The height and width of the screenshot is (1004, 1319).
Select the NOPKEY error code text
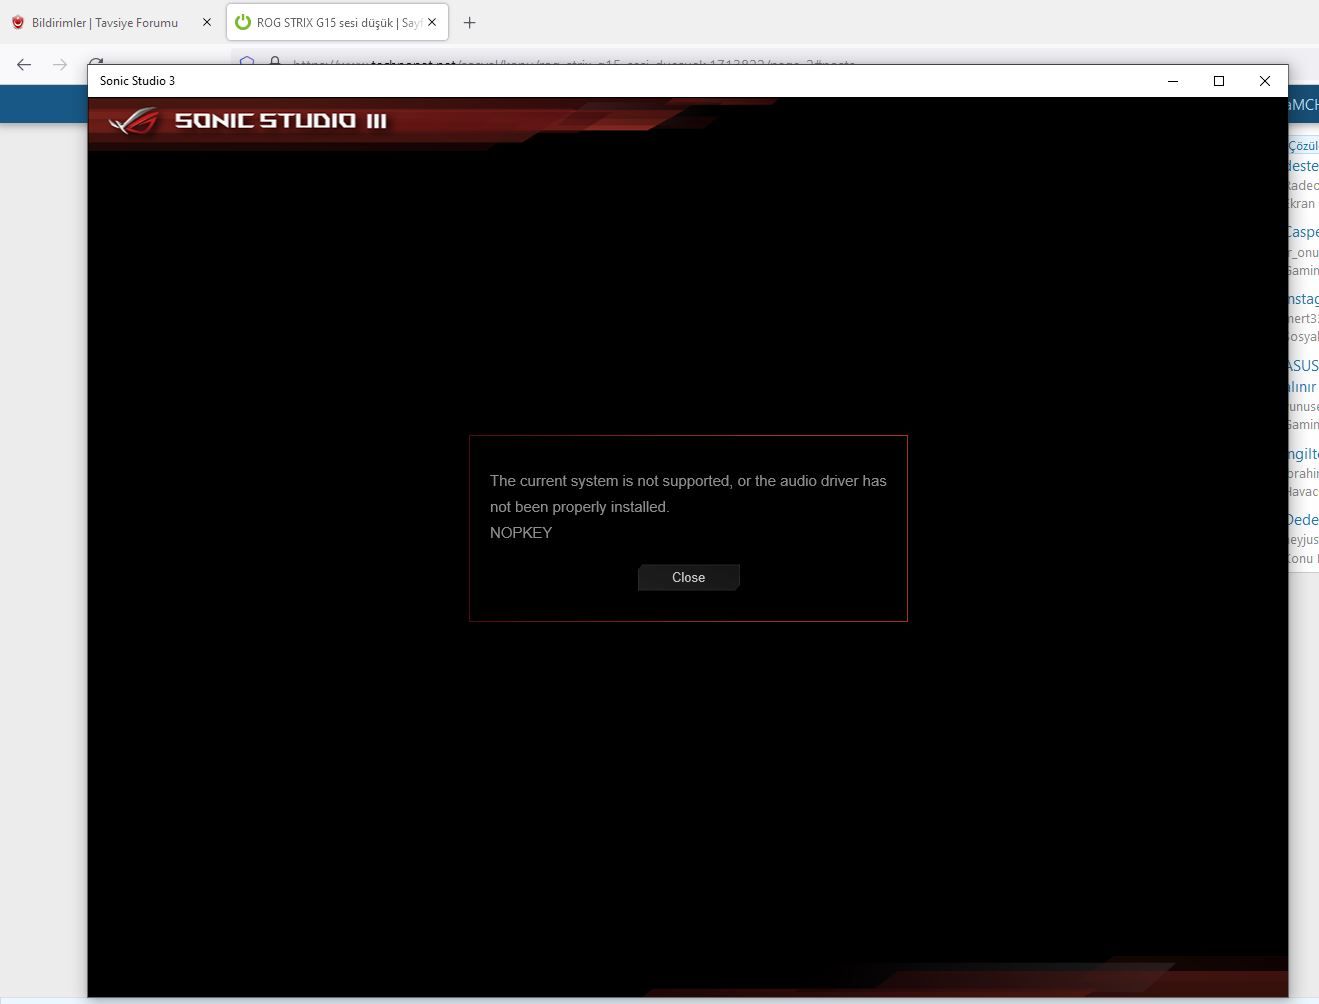click(x=521, y=533)
